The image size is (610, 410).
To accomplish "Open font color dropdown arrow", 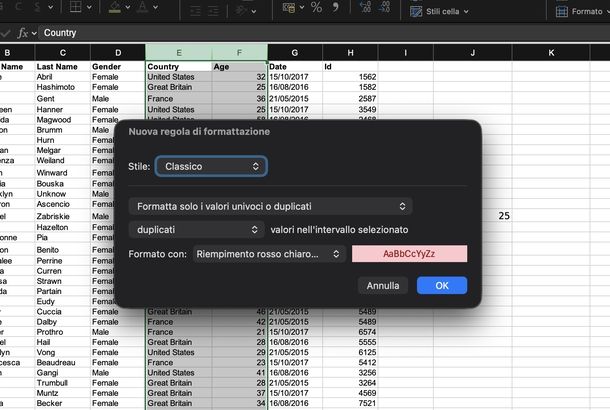I will pyautogui.click(x=155, y=7).
